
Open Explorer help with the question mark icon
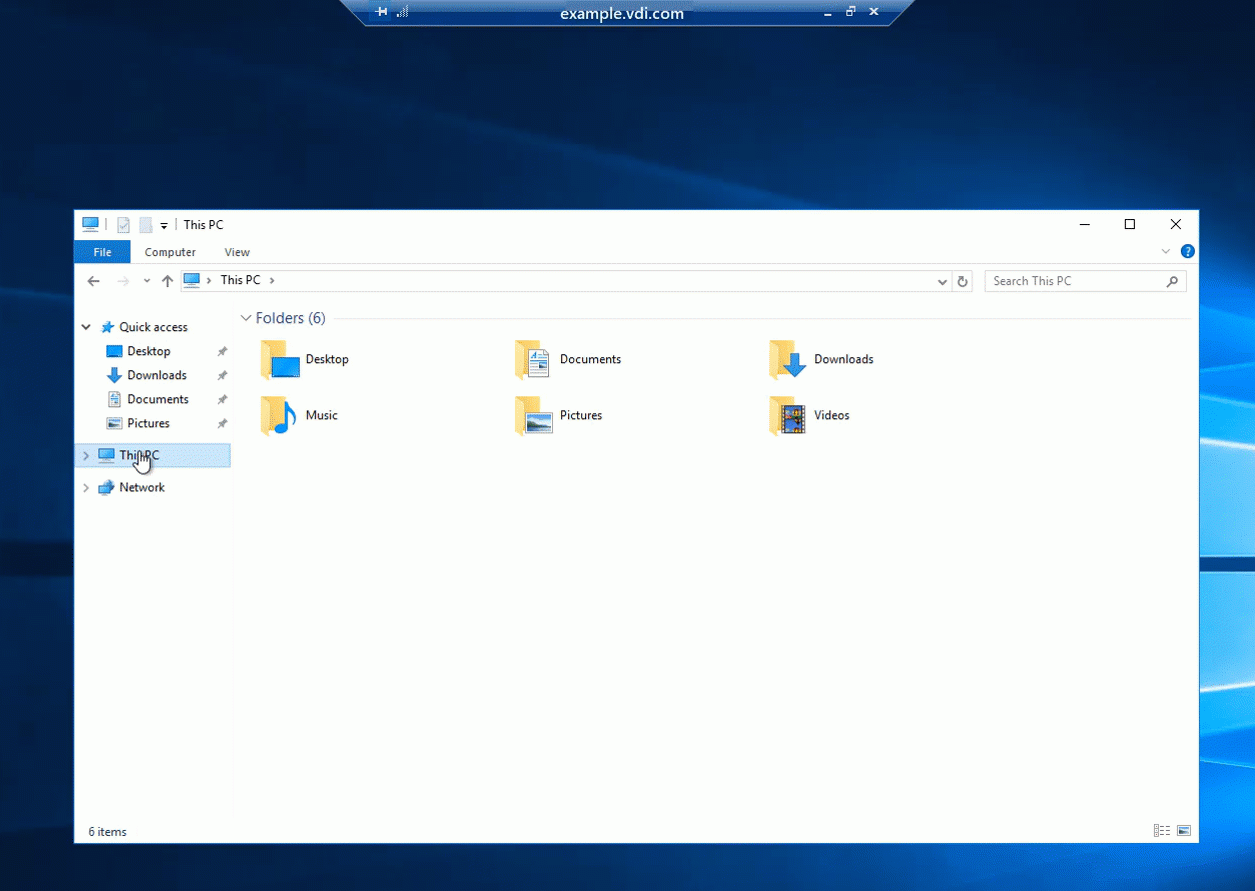[x=1187, y=252]
